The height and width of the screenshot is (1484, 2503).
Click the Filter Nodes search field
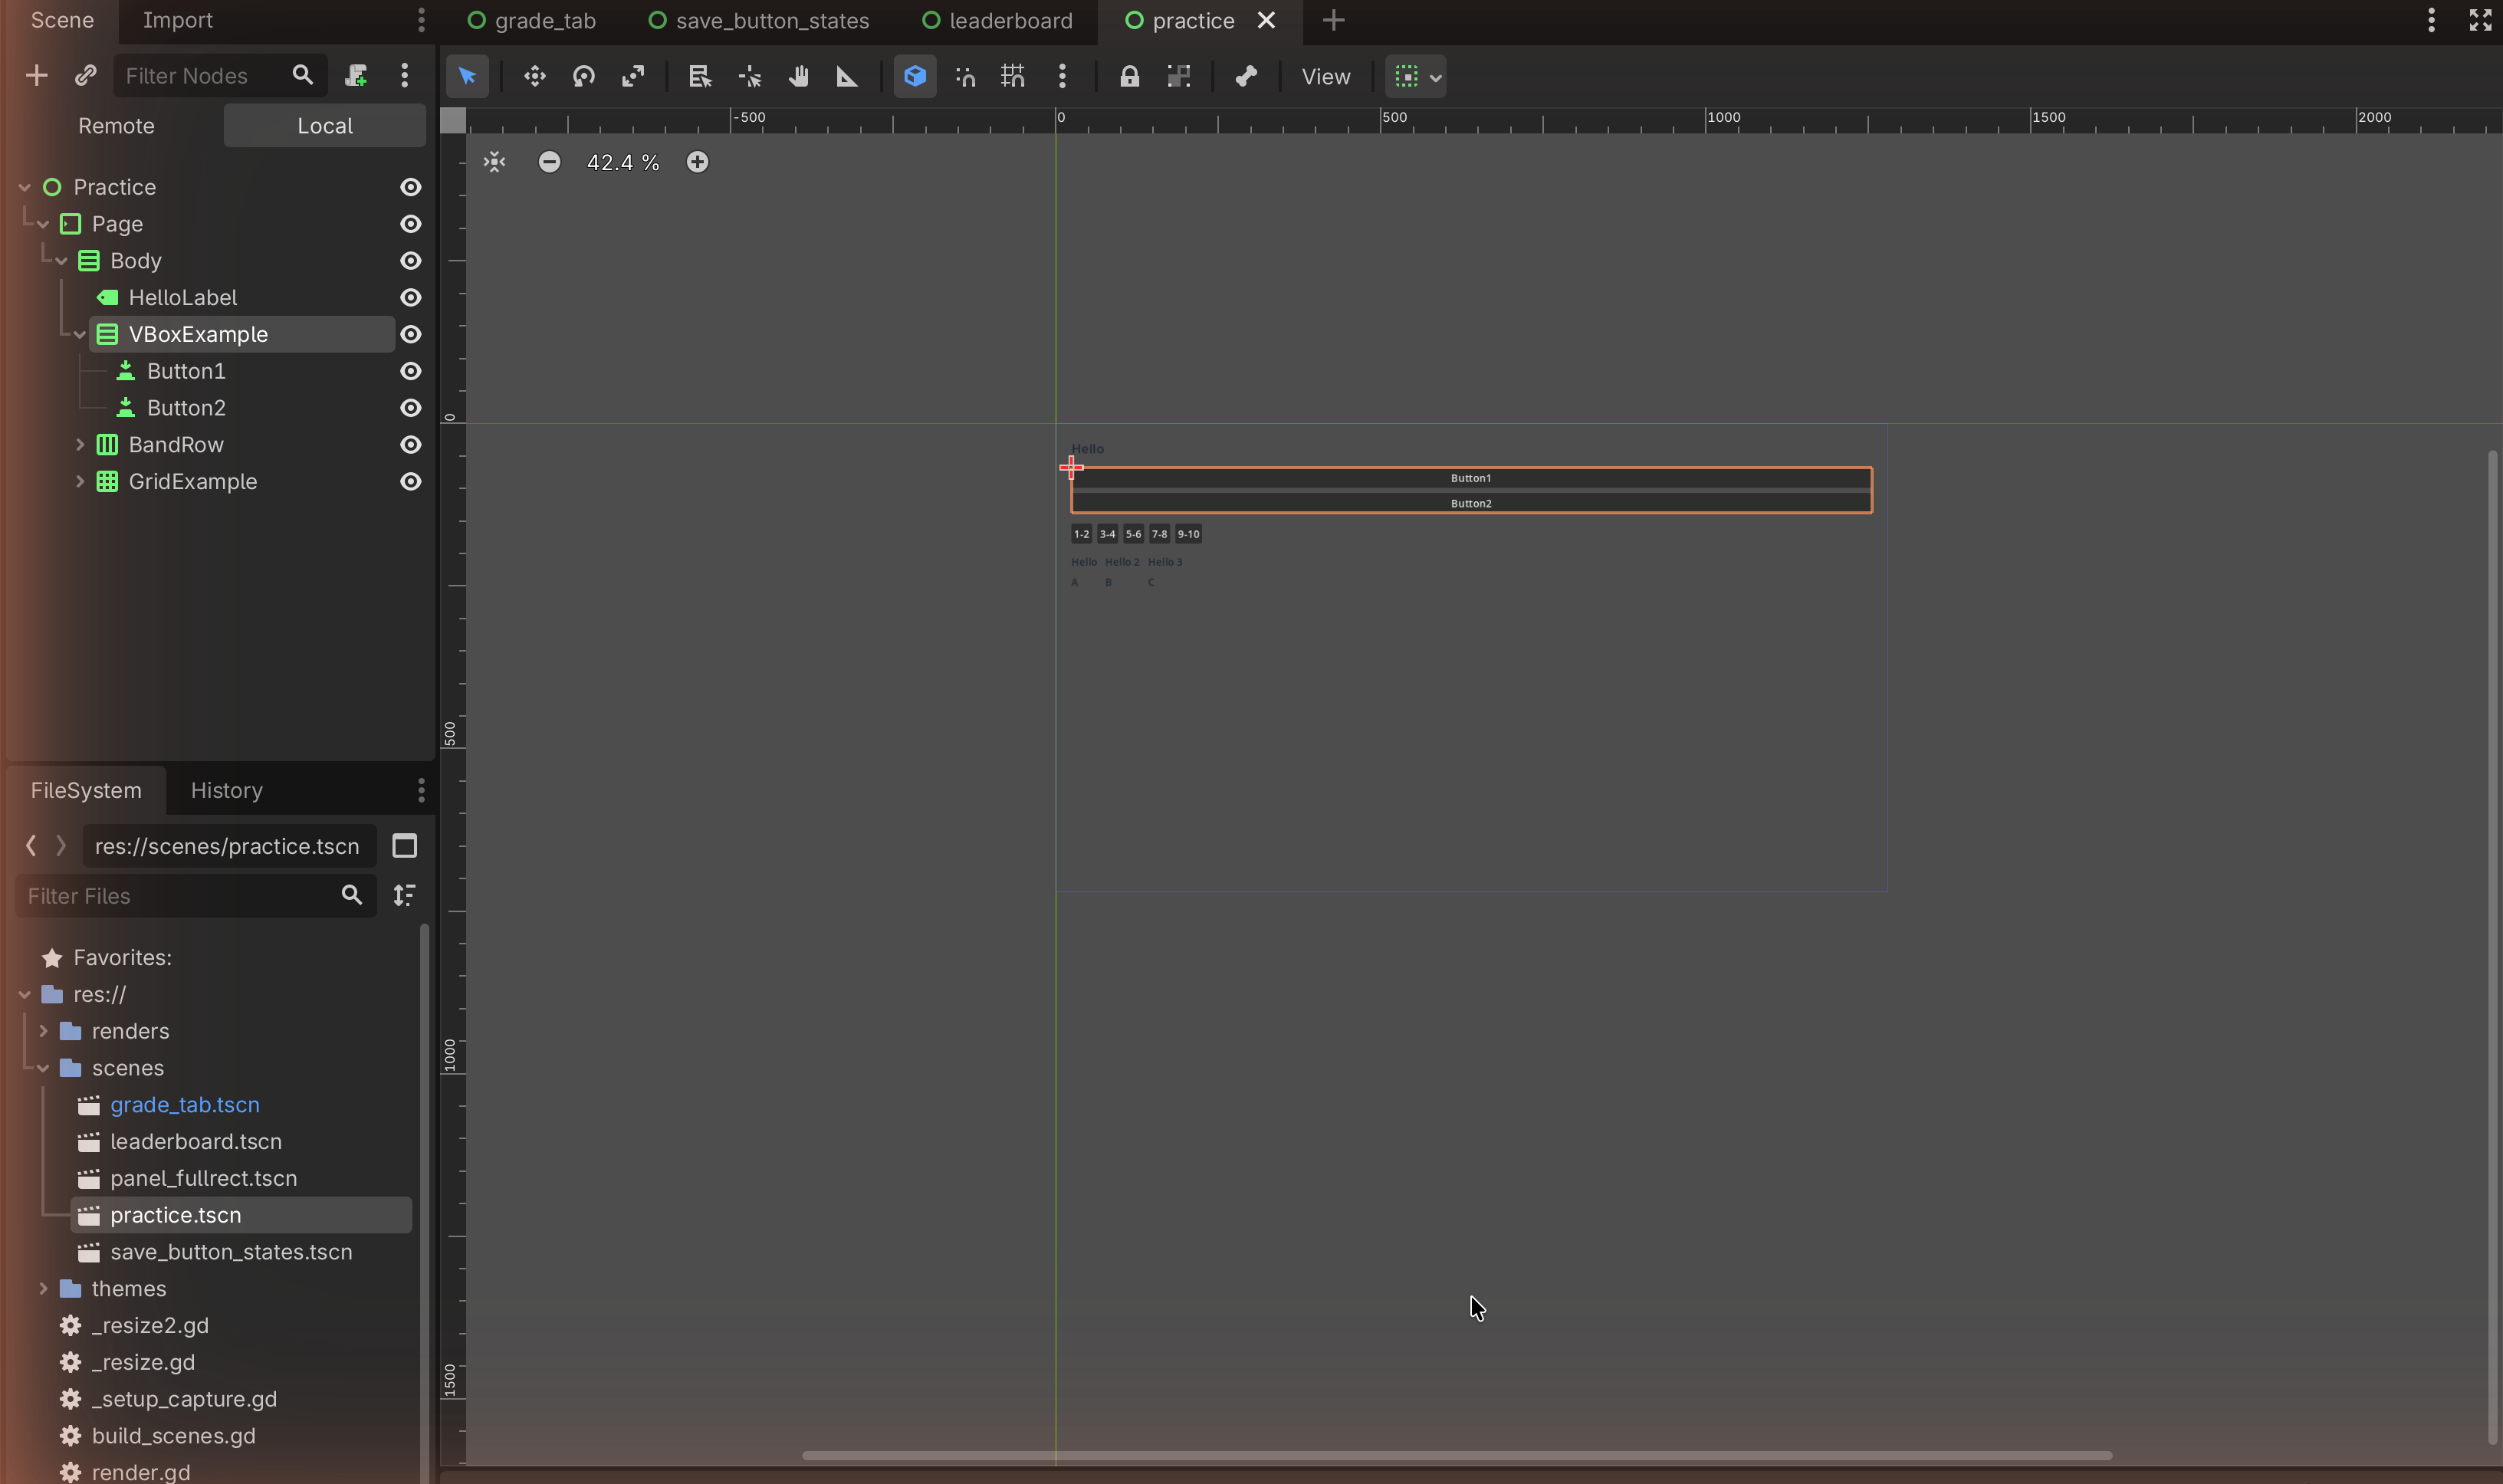tap(219, 76)
